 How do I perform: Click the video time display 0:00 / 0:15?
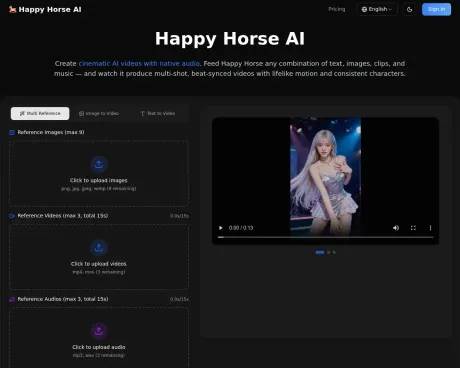tap(241, 228)
